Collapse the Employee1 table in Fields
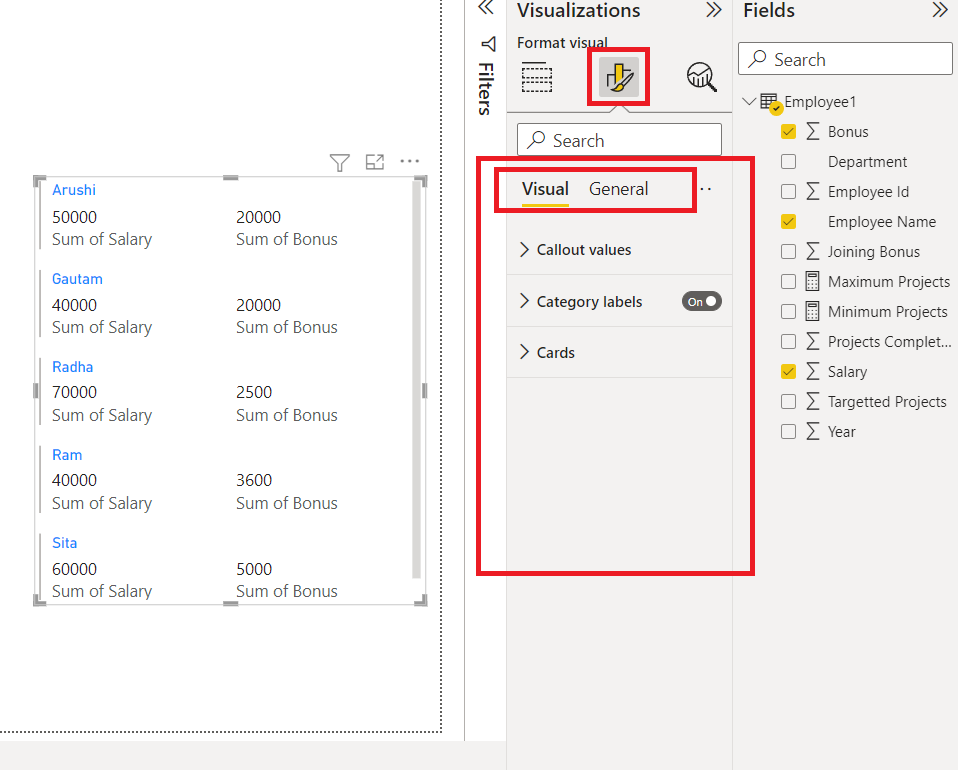The width and height of the screenshot is (958, 770). (x=749, y=101)
